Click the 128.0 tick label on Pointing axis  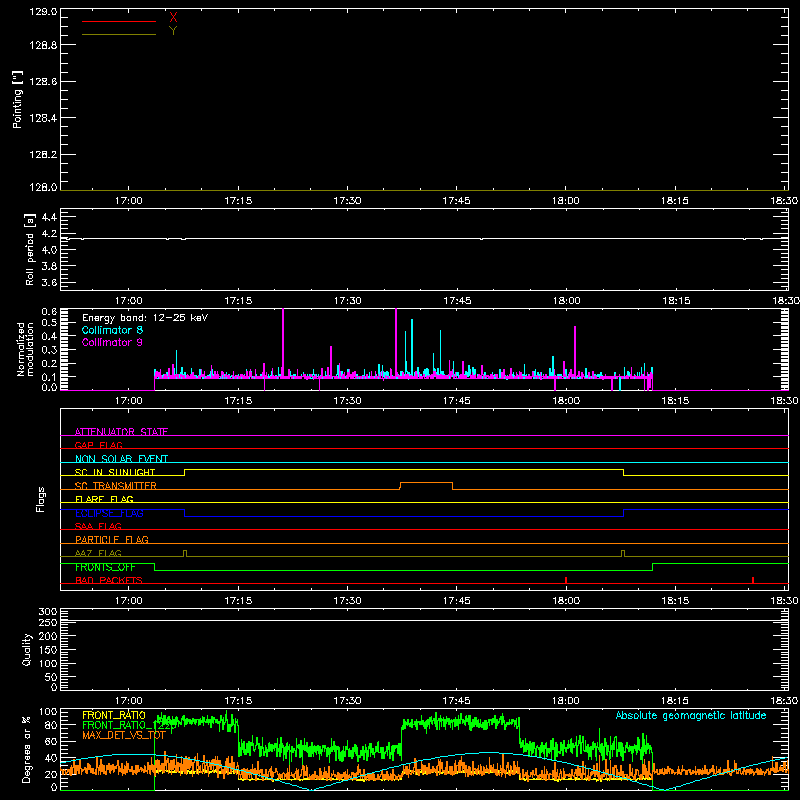point(43,187)
